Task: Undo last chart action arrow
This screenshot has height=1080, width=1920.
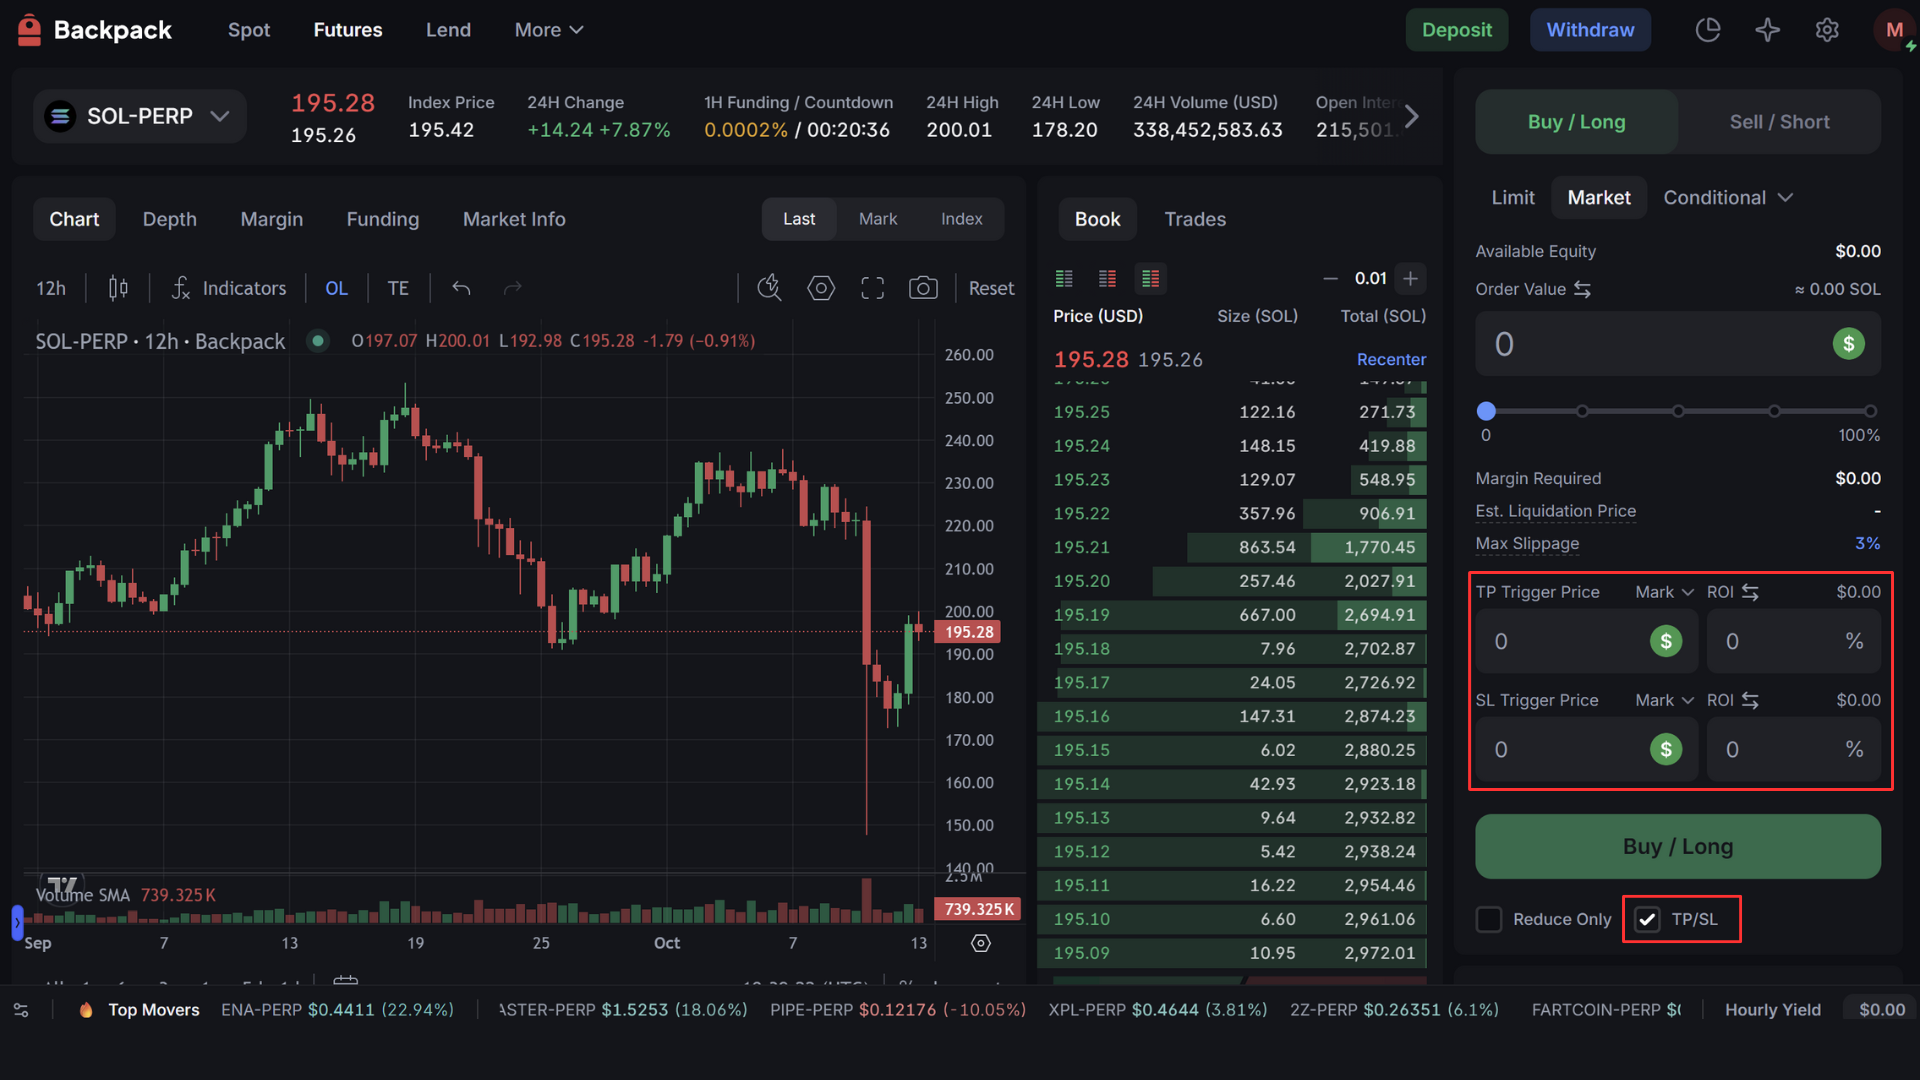Action: pyautogui.click(x=461, y=288)
